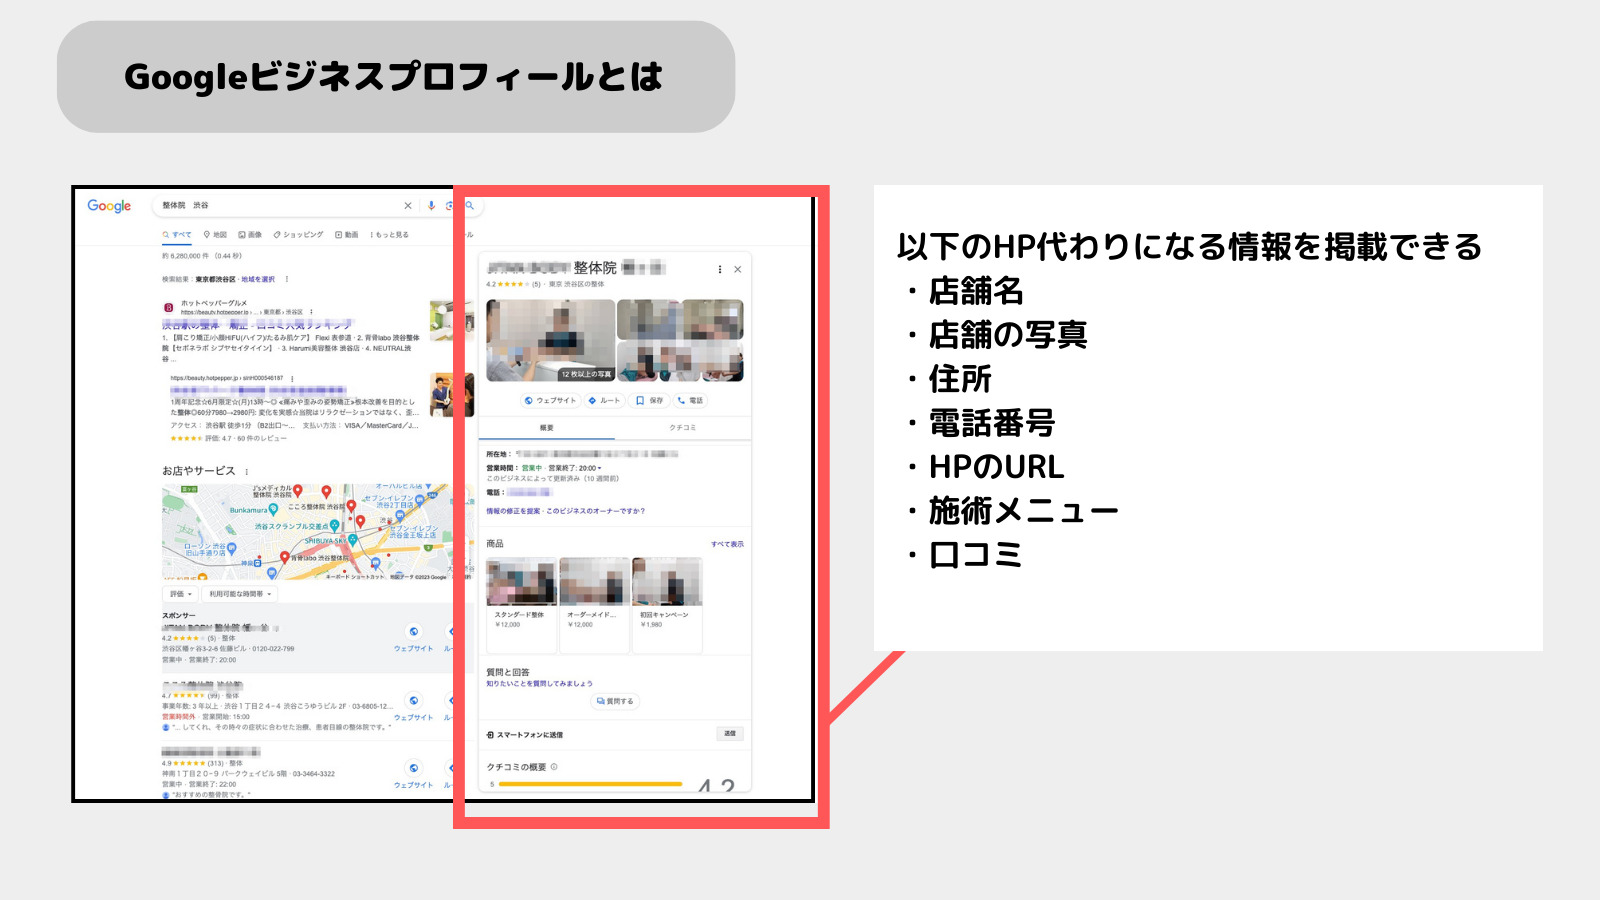Open the three-dot menu on the business profile

point(719,269)
